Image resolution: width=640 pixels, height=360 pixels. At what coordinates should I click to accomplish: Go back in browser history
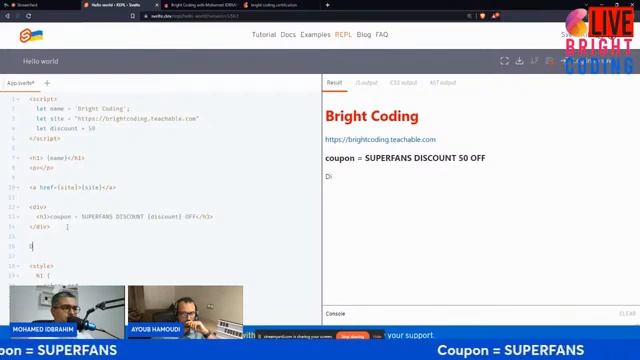pos(7,16)
